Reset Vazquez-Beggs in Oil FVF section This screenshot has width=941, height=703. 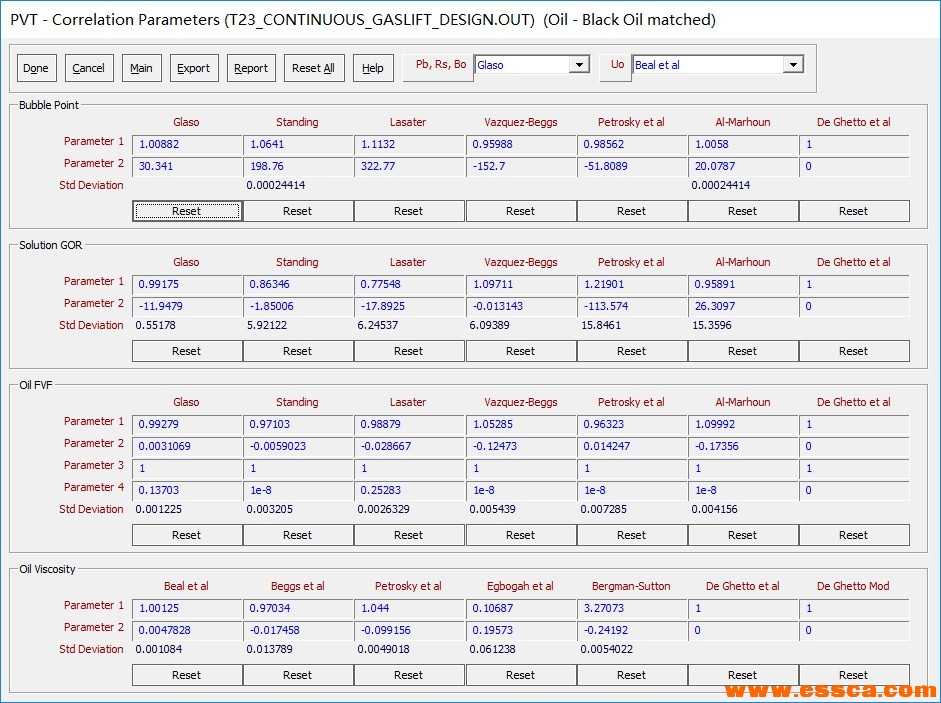click(x=520, y=535)
